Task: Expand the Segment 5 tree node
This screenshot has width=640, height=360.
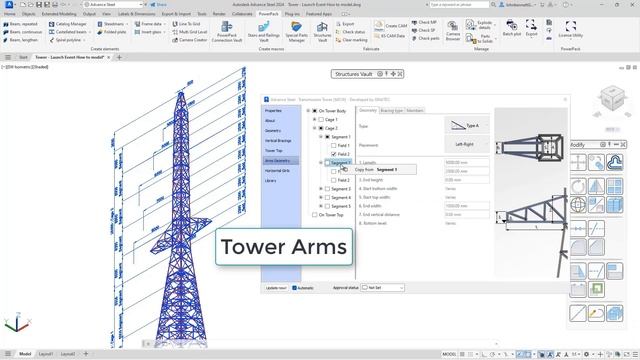Action: click(x=321, y=206)
